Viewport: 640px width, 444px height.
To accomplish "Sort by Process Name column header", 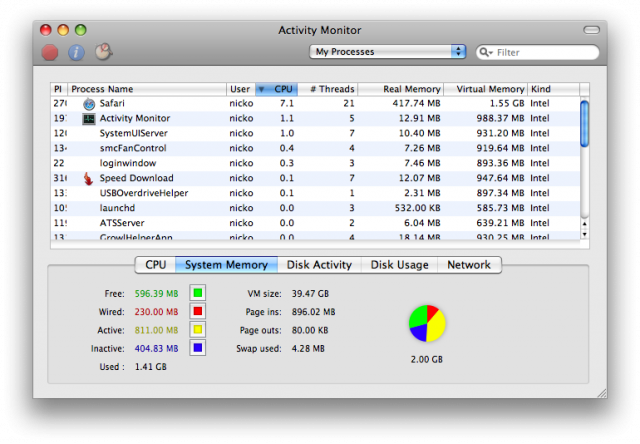I will point(147,89).
